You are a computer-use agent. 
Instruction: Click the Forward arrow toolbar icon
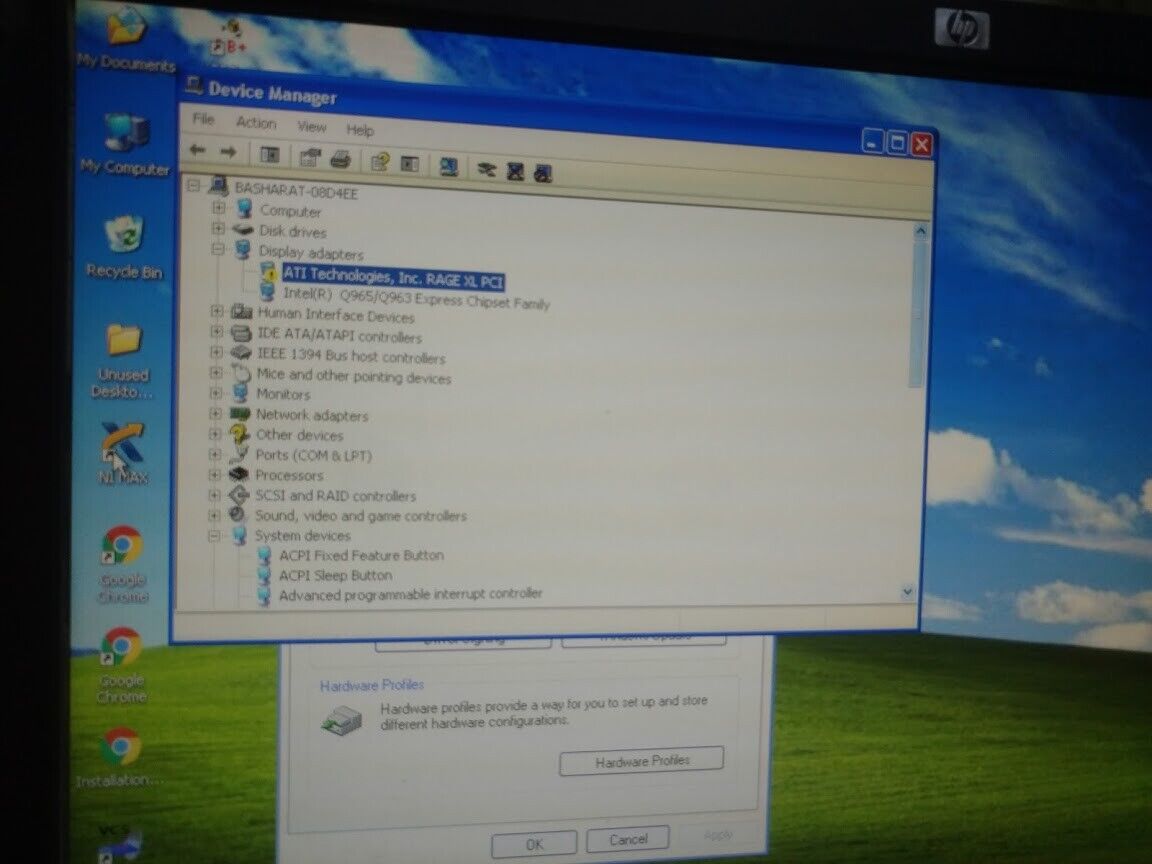[228, 151]
